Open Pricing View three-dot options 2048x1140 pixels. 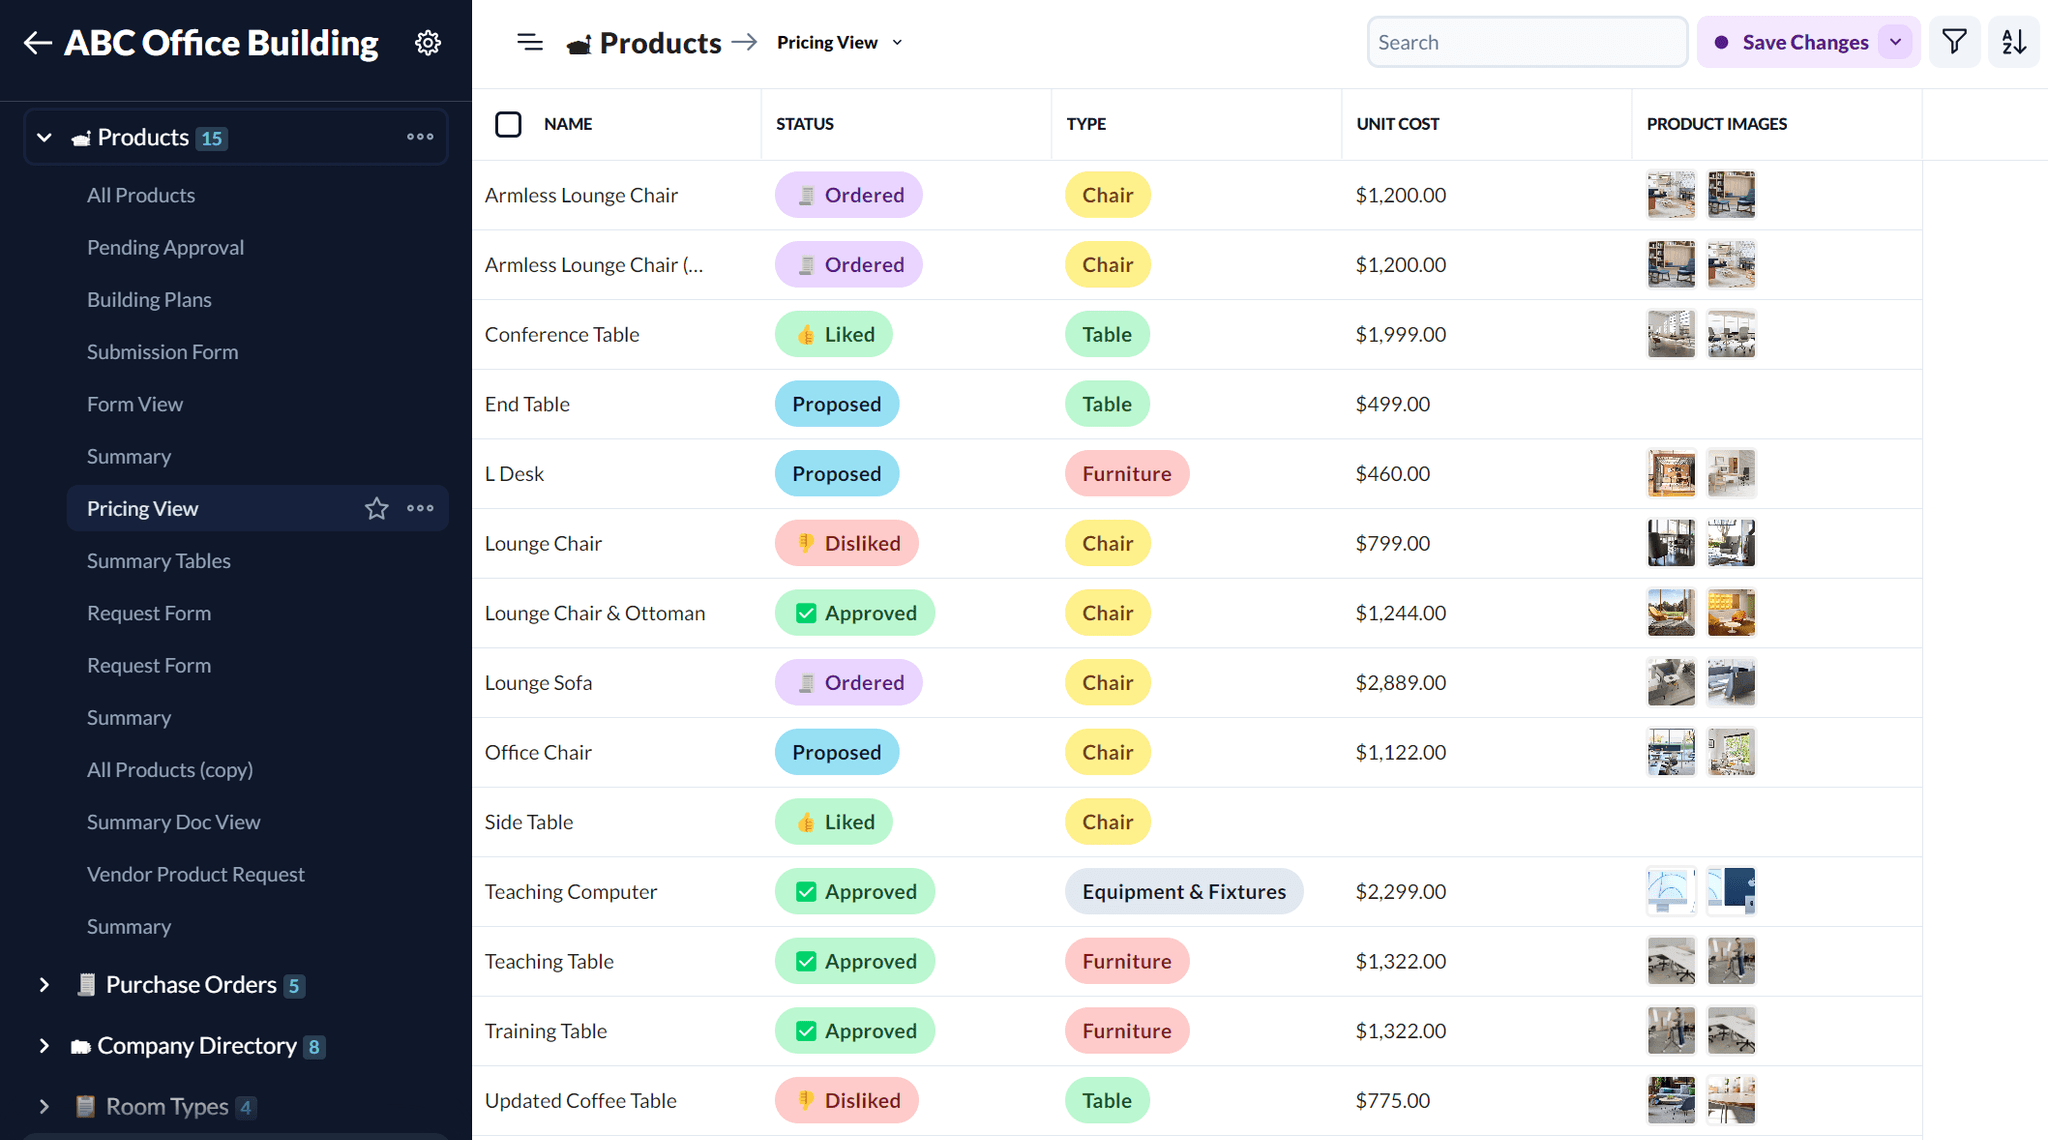pyautogui.click(x=421, y=508)
